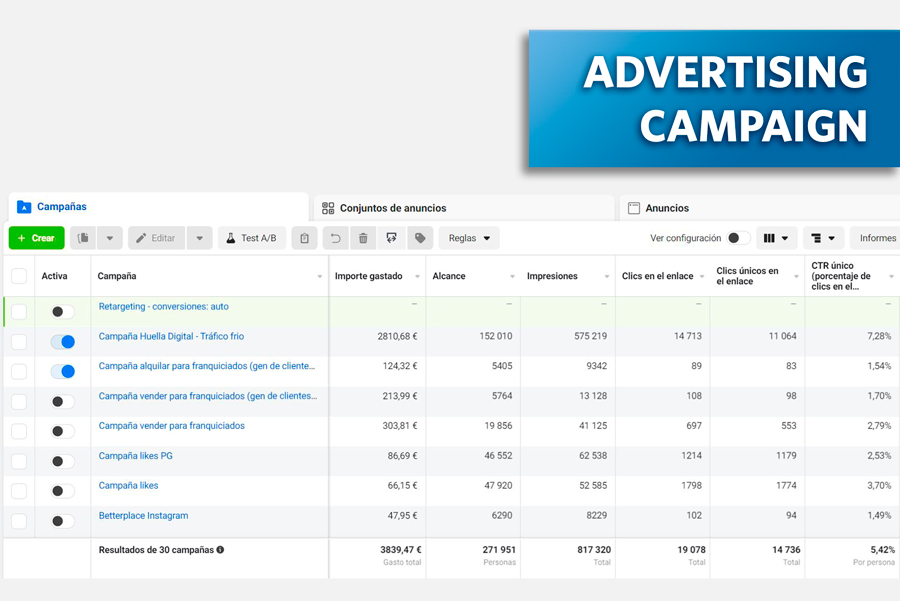Click the export share icon beside trash

click(x=392, y=238)
